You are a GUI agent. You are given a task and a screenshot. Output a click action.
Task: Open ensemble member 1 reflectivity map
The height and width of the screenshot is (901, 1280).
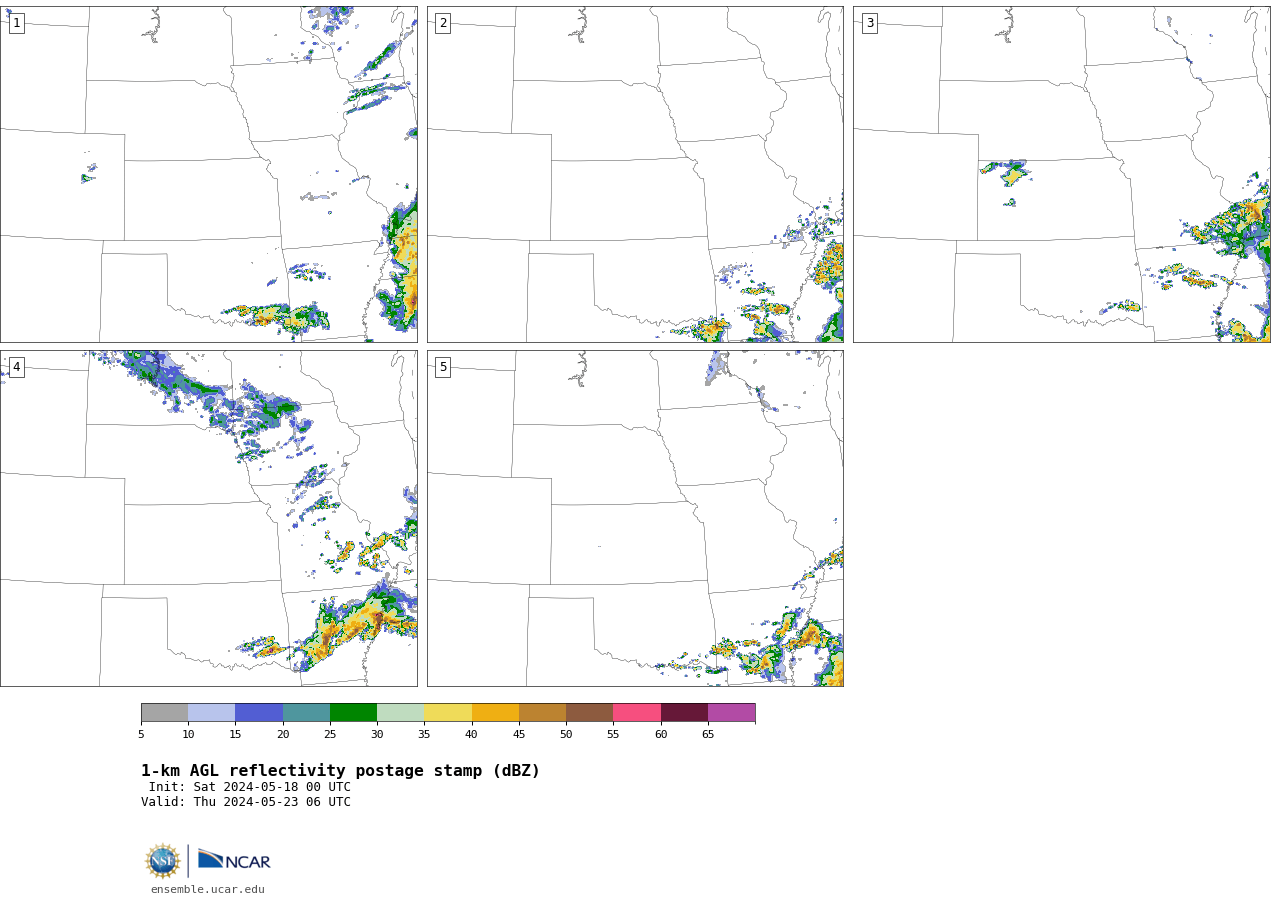[x=208, y=174]
